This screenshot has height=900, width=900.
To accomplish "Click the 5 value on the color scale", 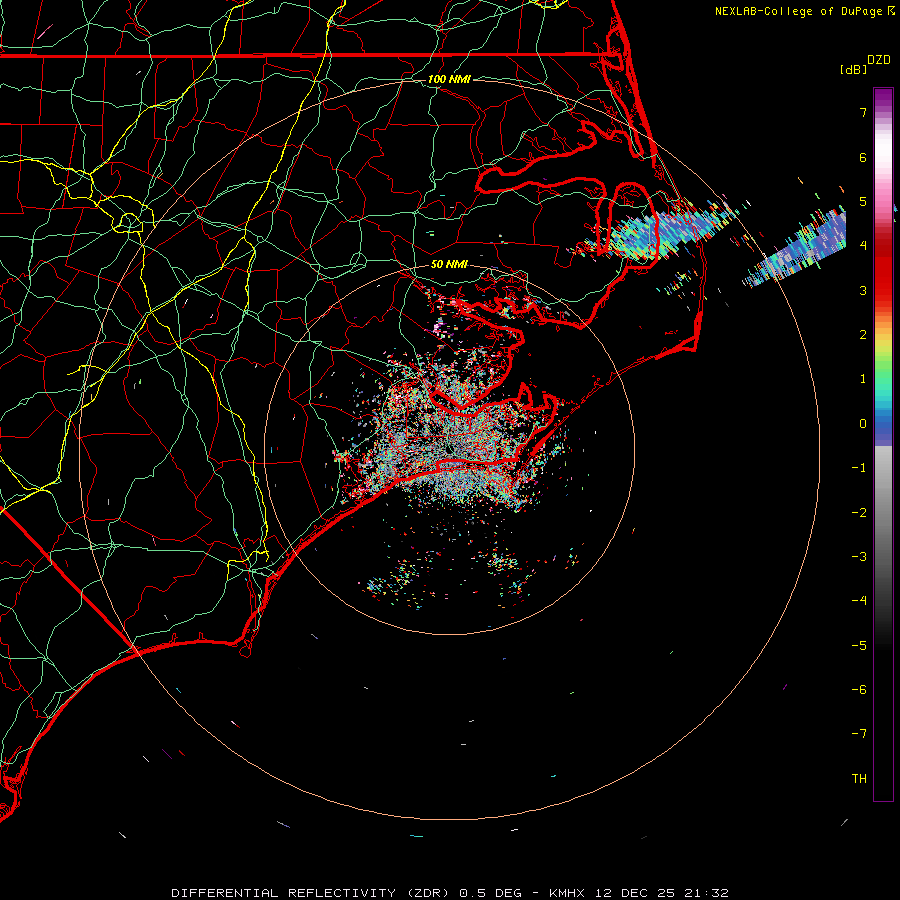I will pyautogui.click(x=863, y=201).
